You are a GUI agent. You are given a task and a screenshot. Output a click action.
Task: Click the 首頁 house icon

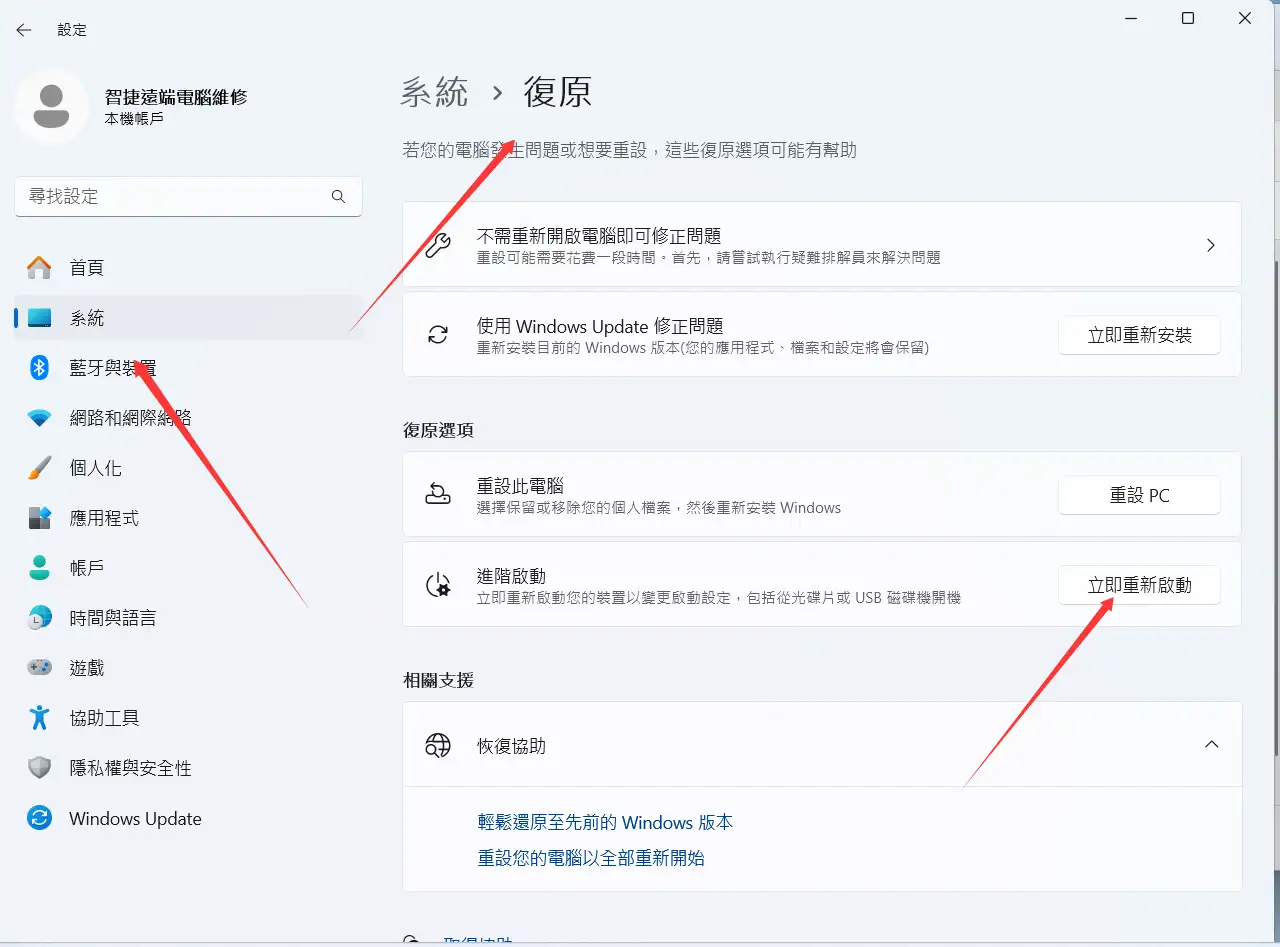pyautogui.click(x=39, y=267)
